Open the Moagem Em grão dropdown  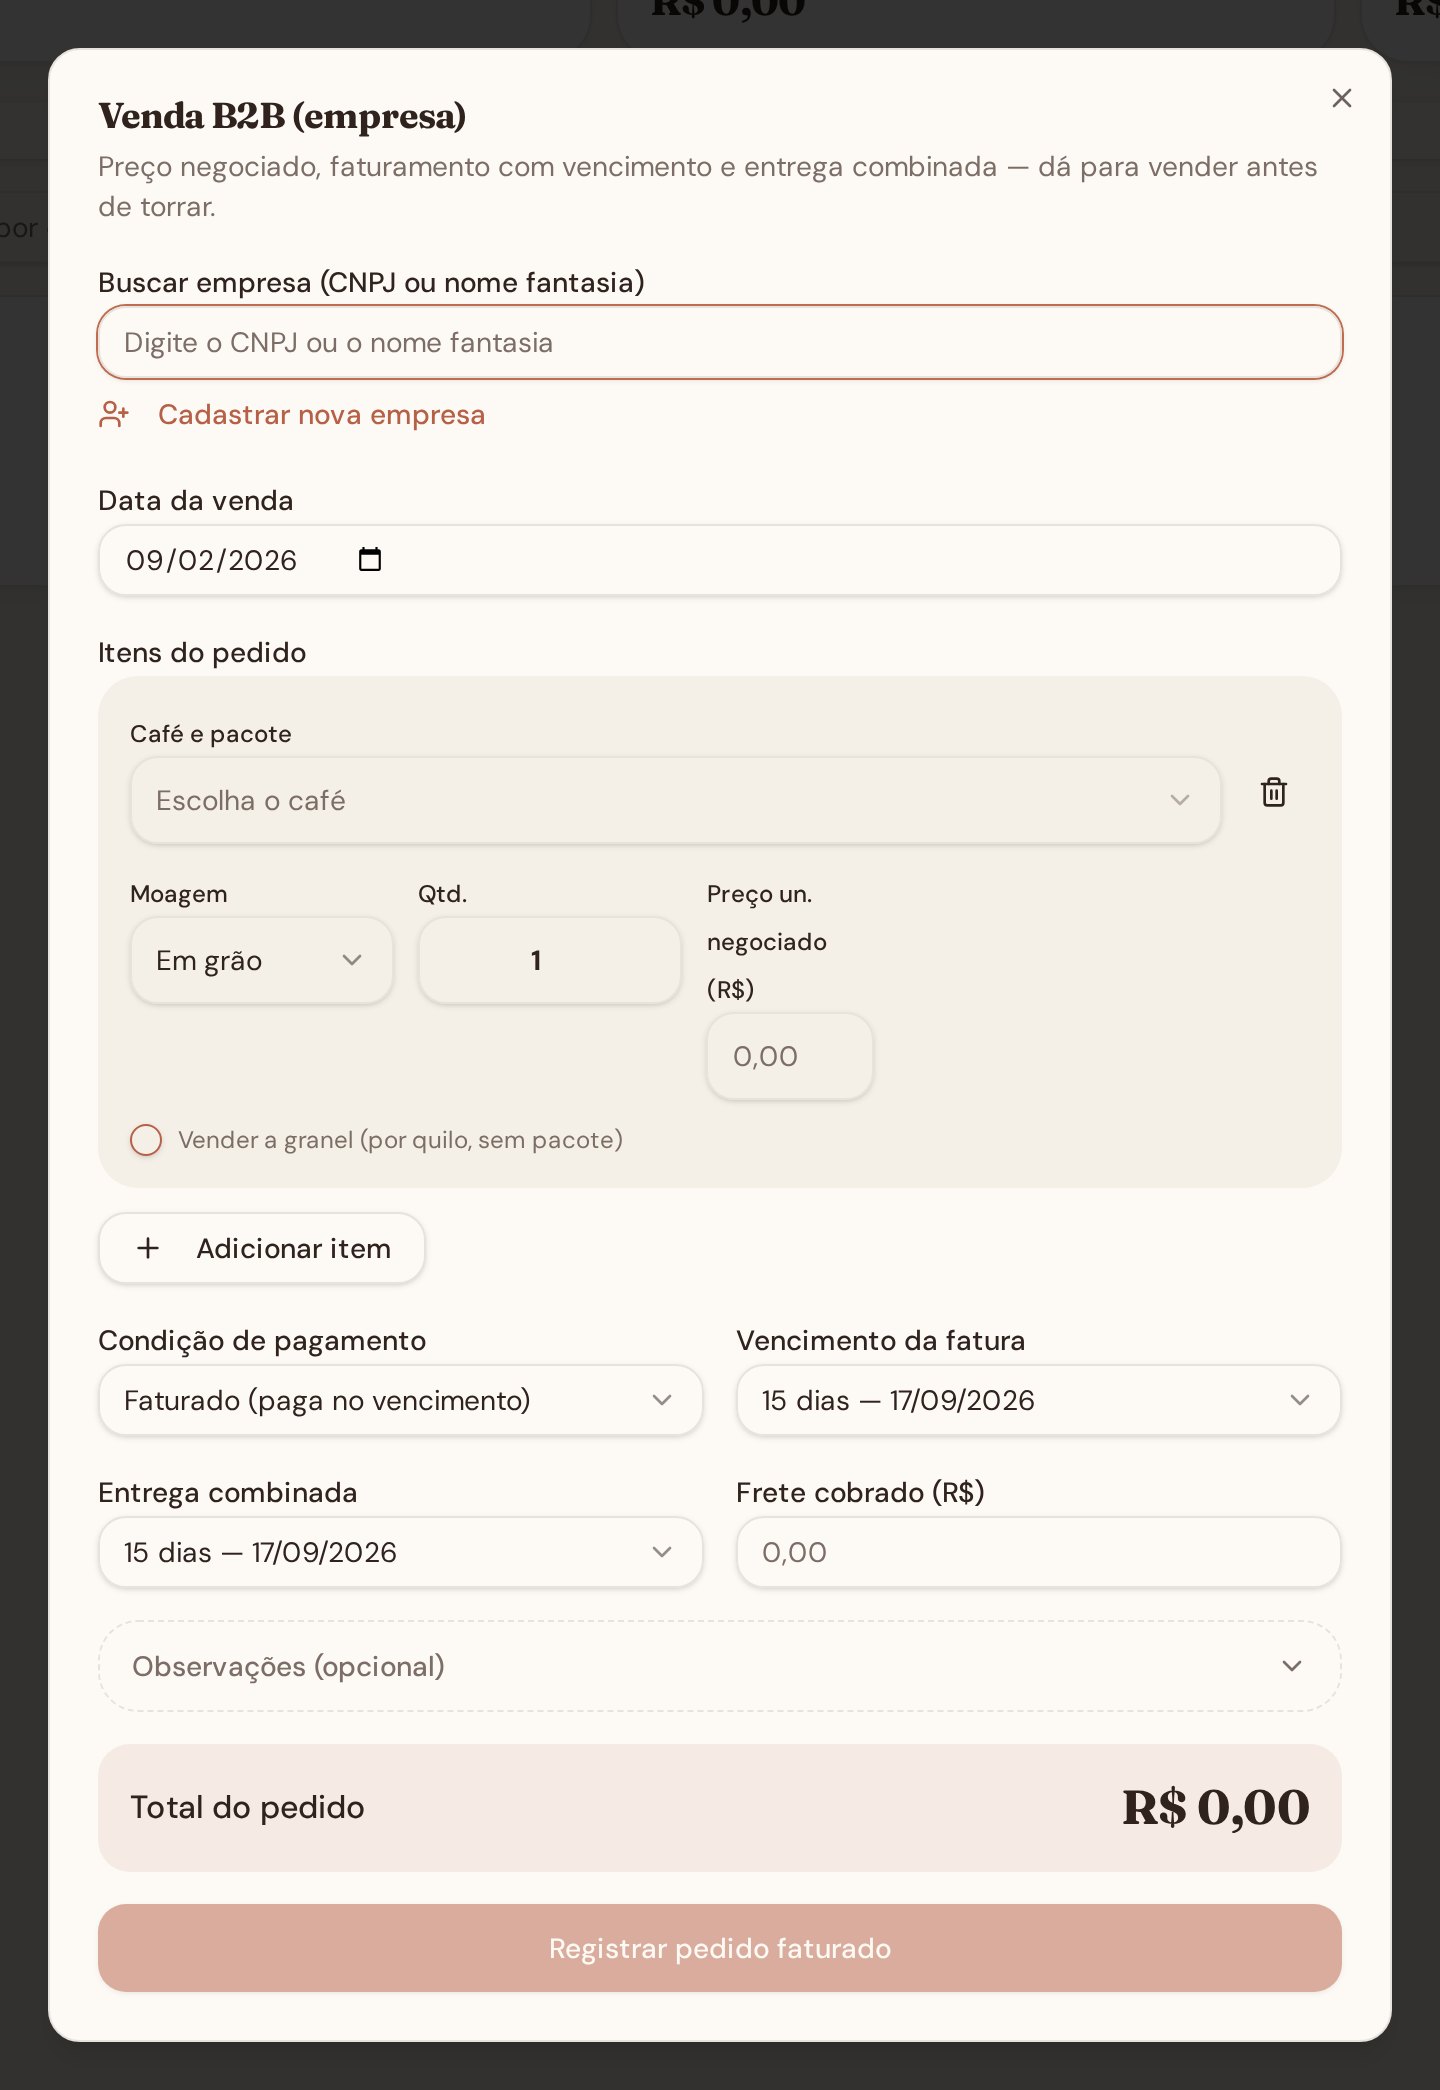(x=261, y=960)
